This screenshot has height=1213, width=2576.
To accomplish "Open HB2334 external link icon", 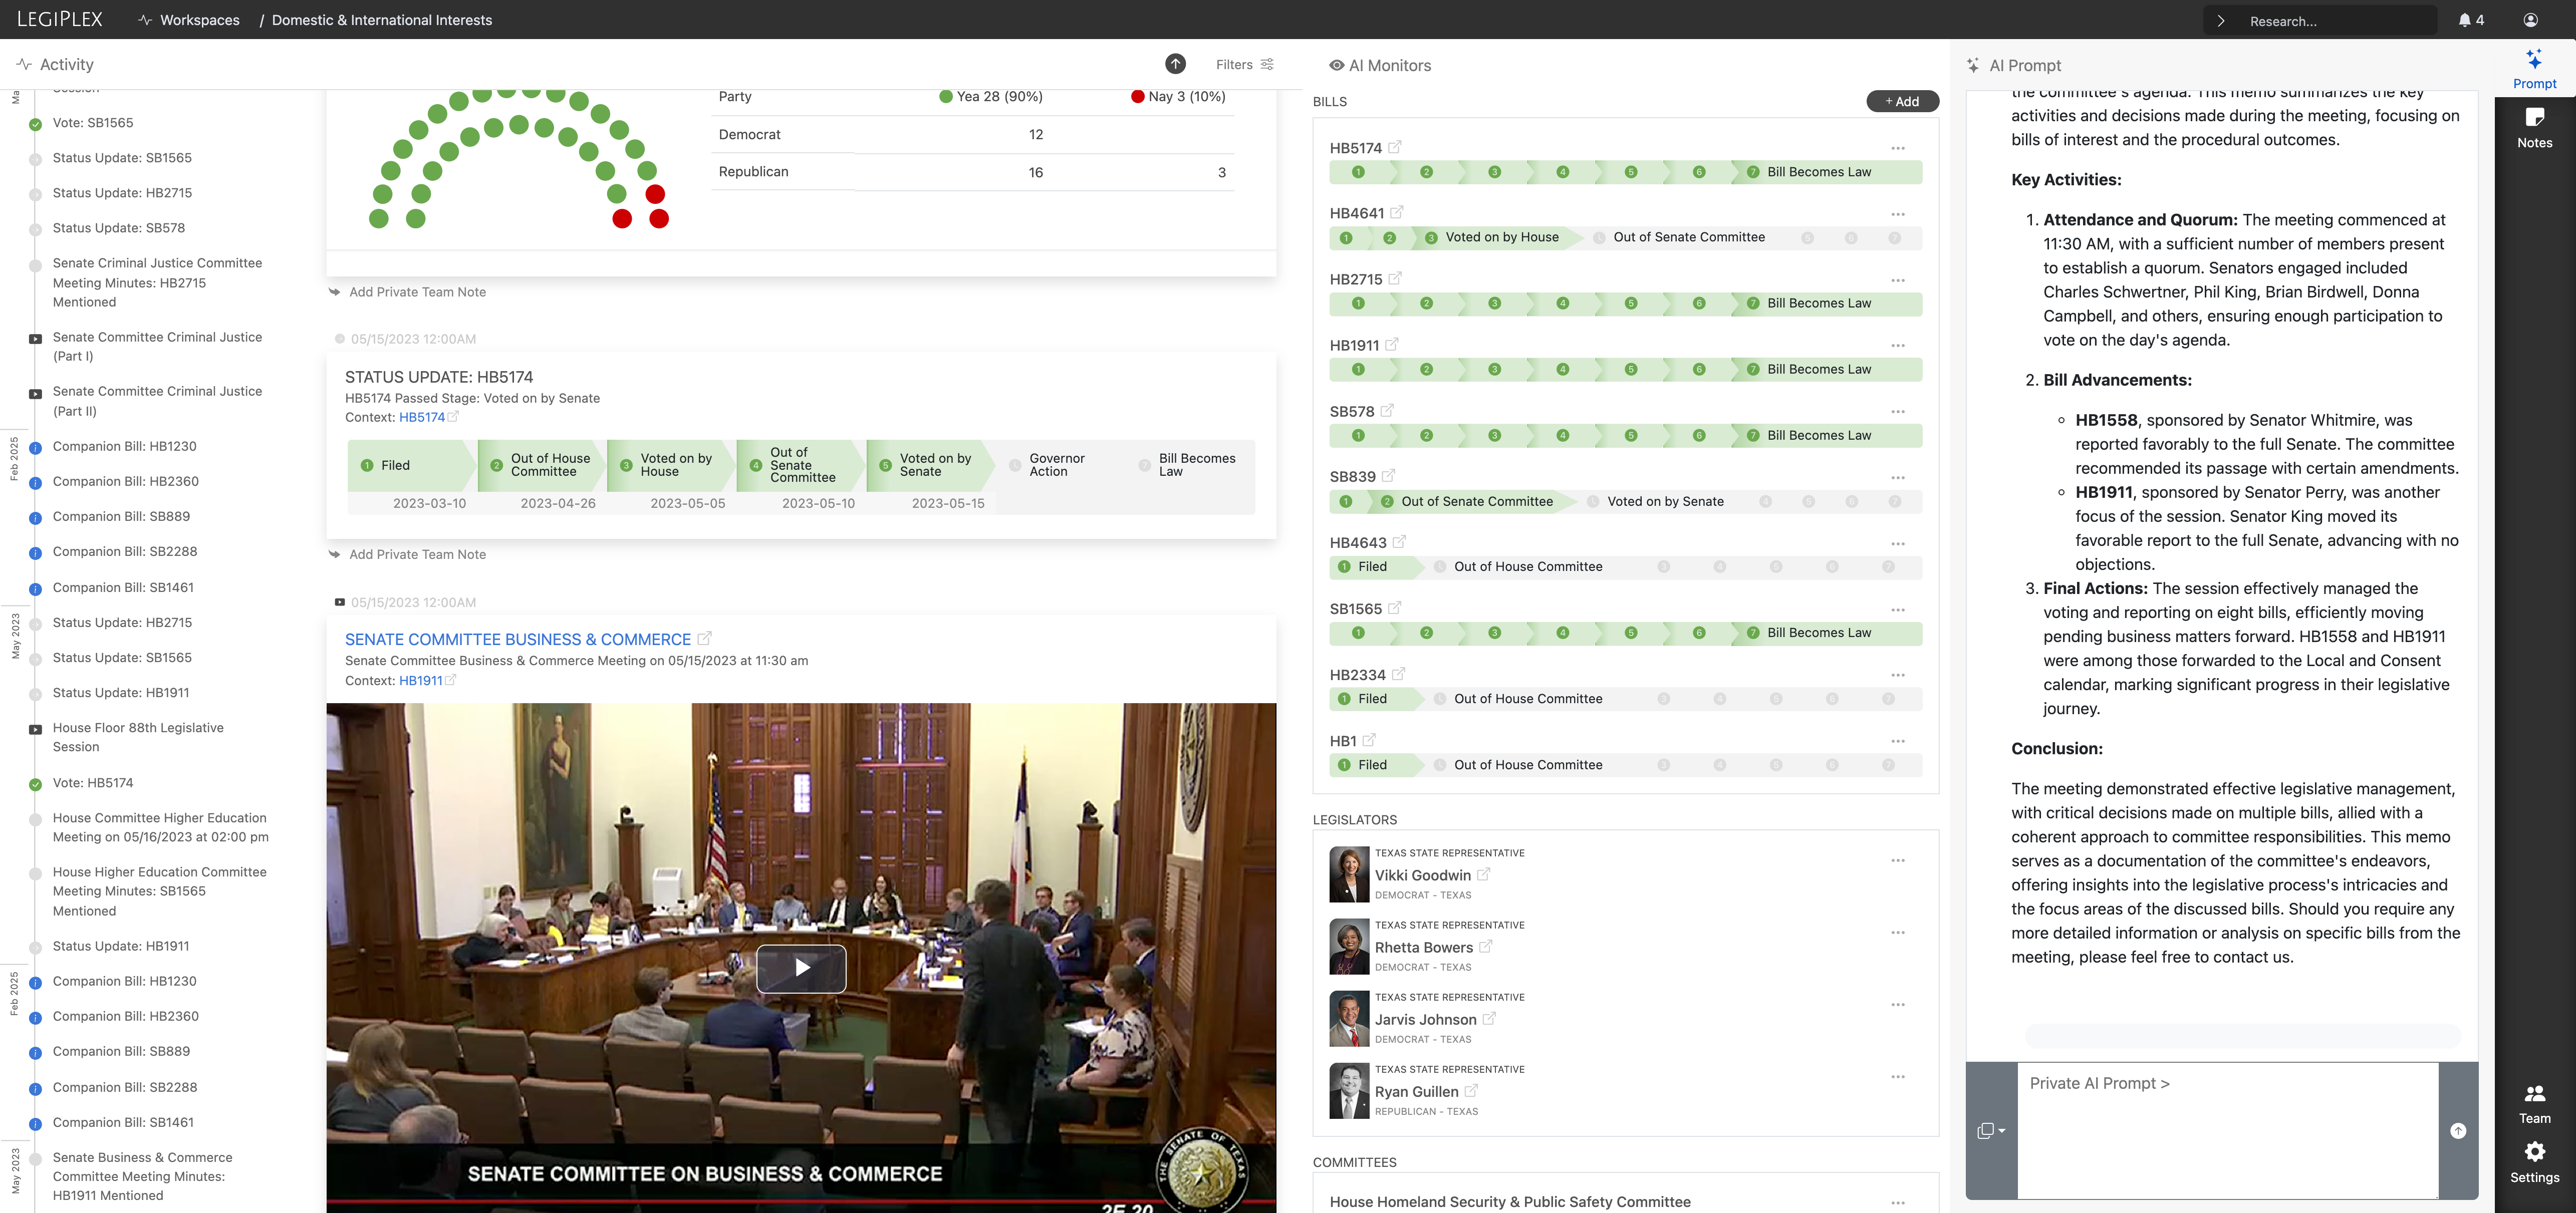I will pyautogui.click(x=1398, y=674).
